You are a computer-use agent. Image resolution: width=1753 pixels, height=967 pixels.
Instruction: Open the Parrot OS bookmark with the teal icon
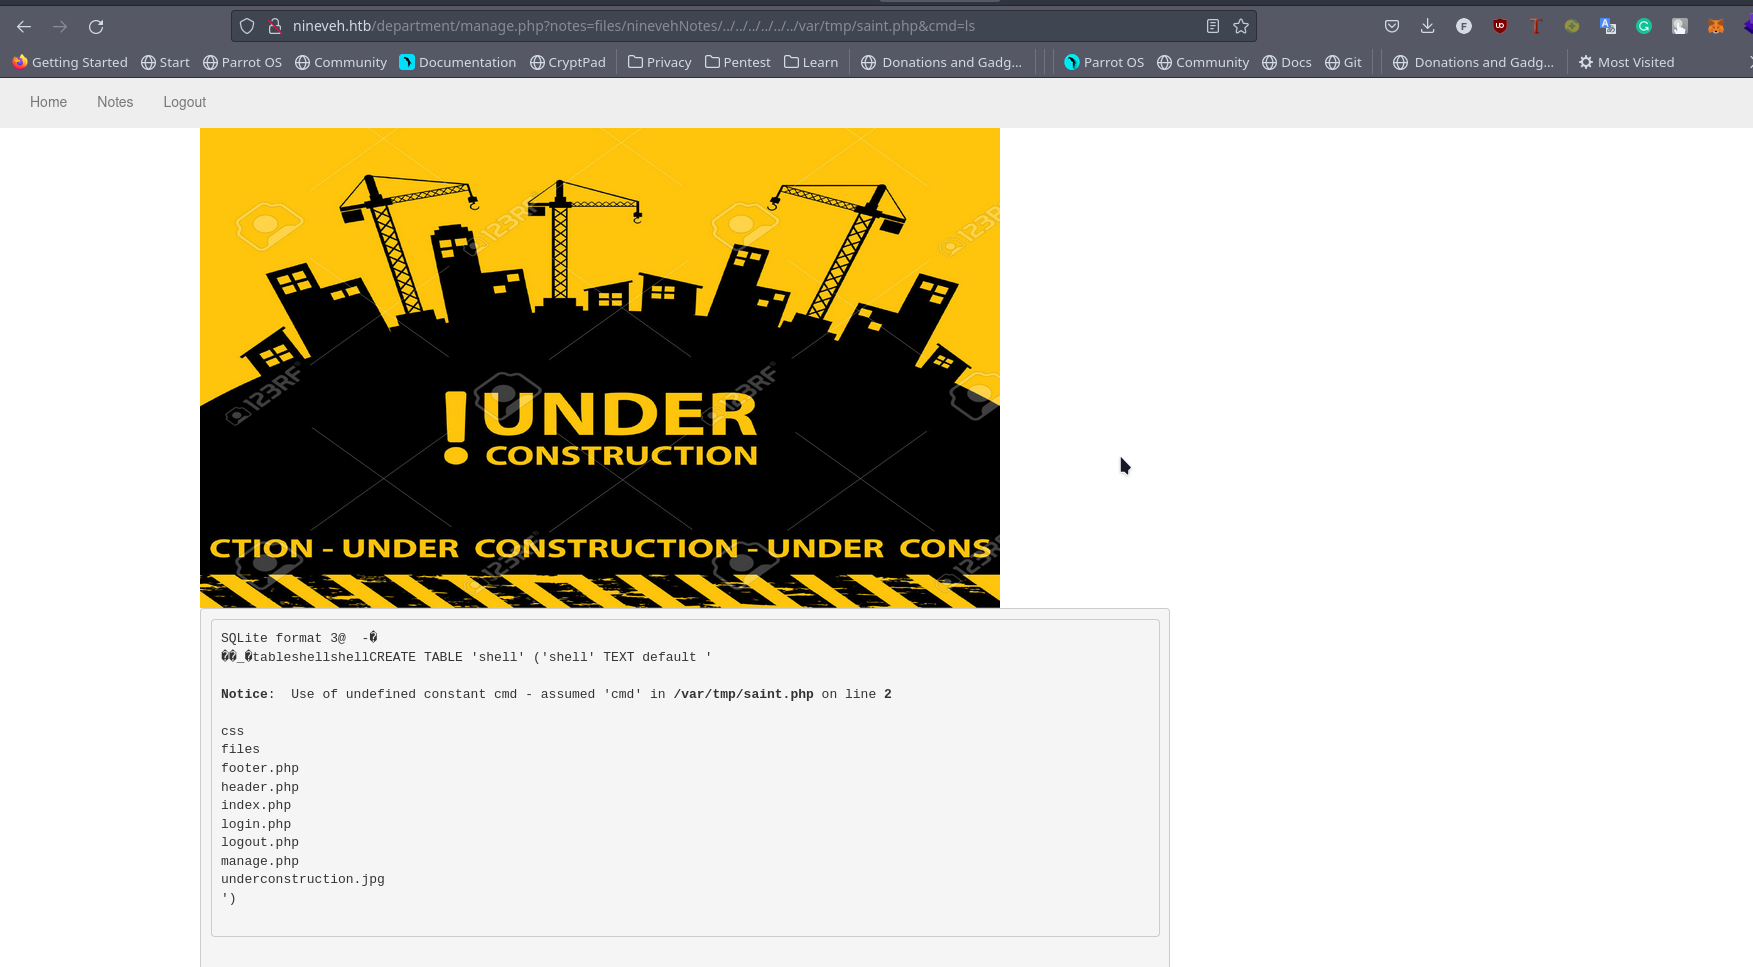(x=1104, y=62)
